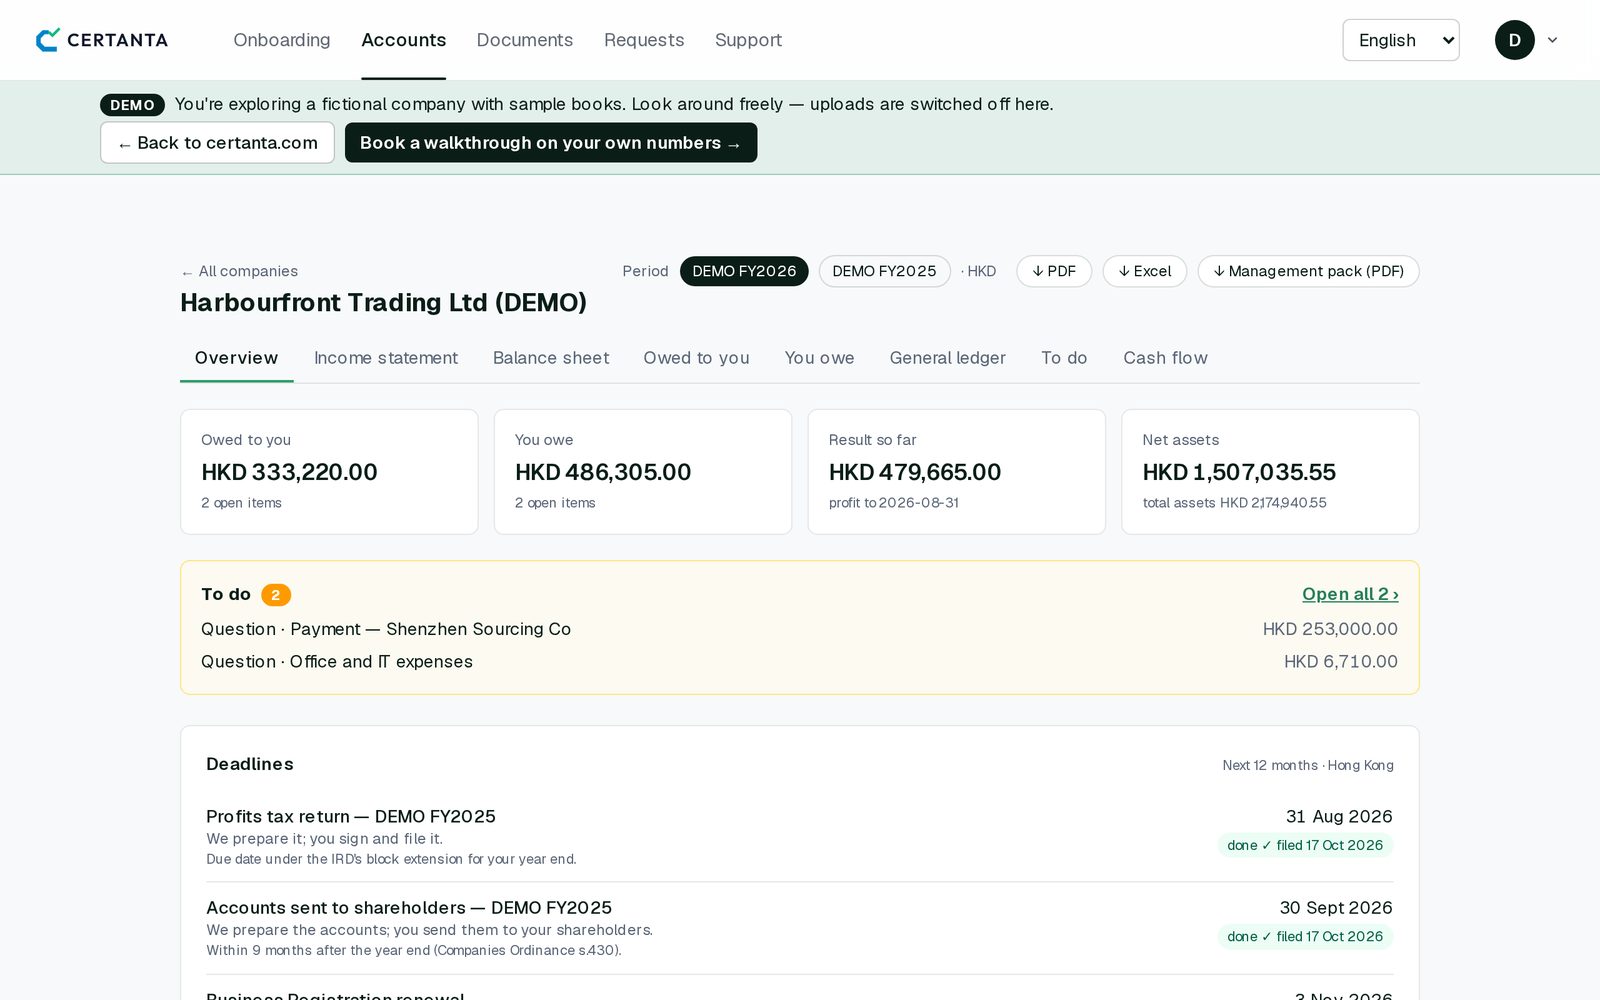Open the To do tab

1064,358
